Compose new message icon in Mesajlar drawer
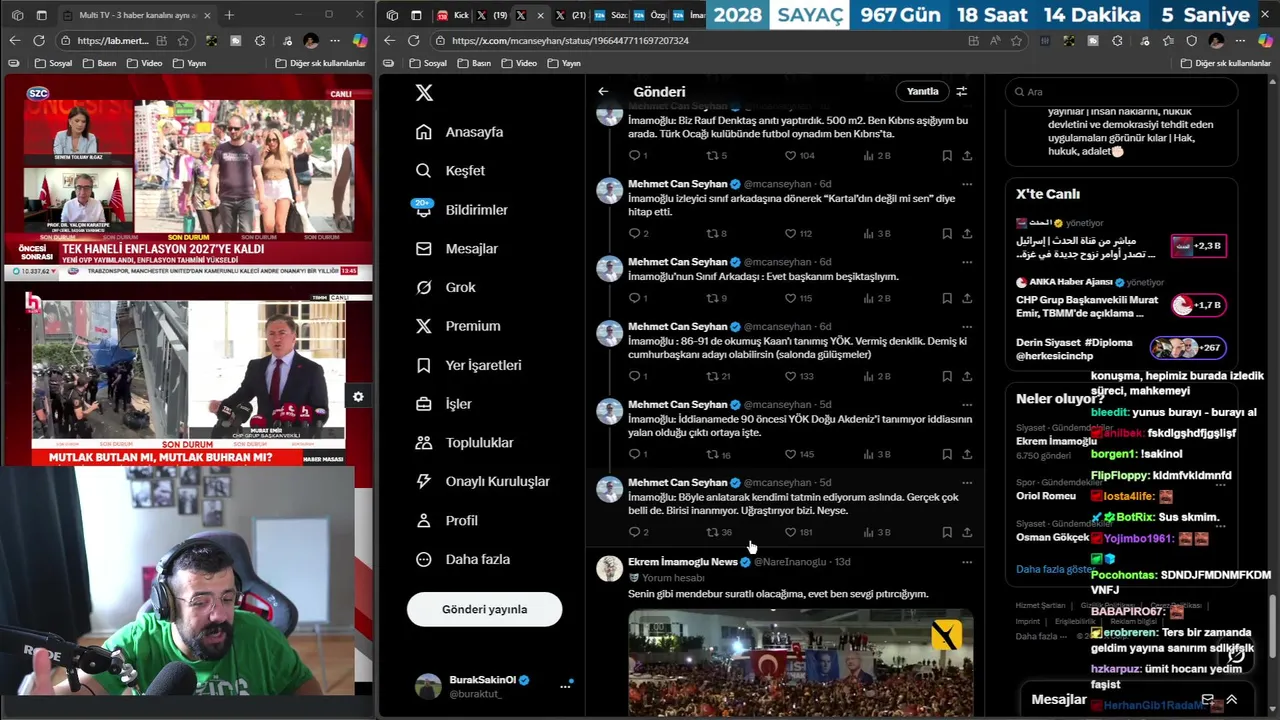Viewport: 1280px width, 720px height. point(1208,700)
